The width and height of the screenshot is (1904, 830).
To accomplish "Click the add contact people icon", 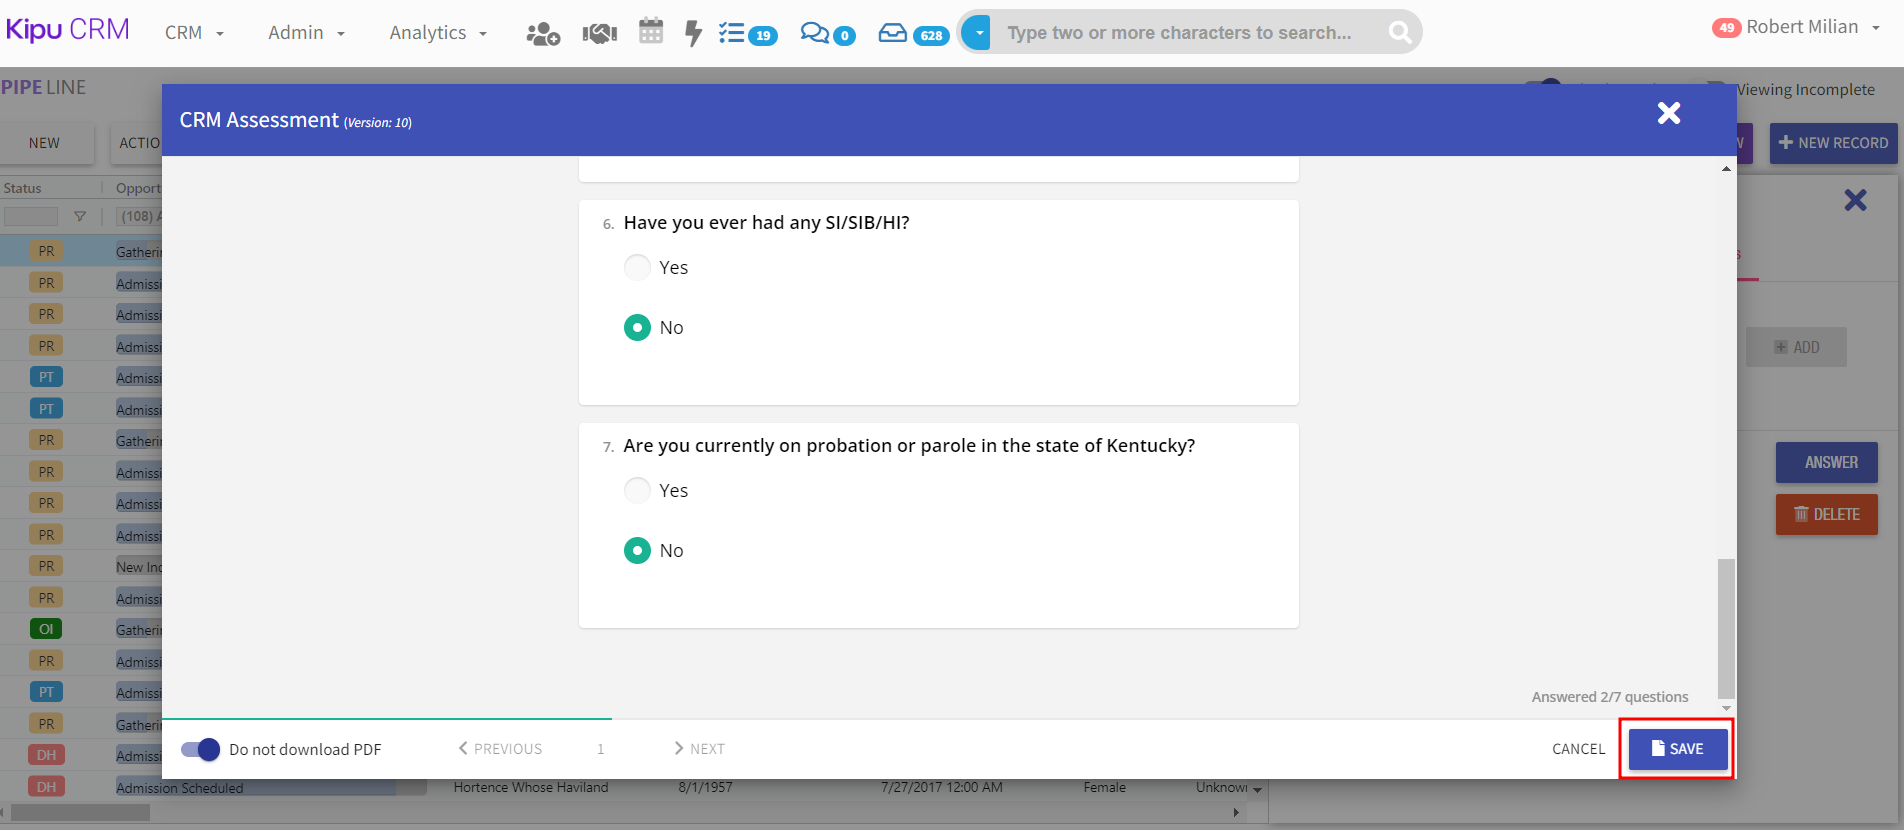I will click(x=543, y=34).
